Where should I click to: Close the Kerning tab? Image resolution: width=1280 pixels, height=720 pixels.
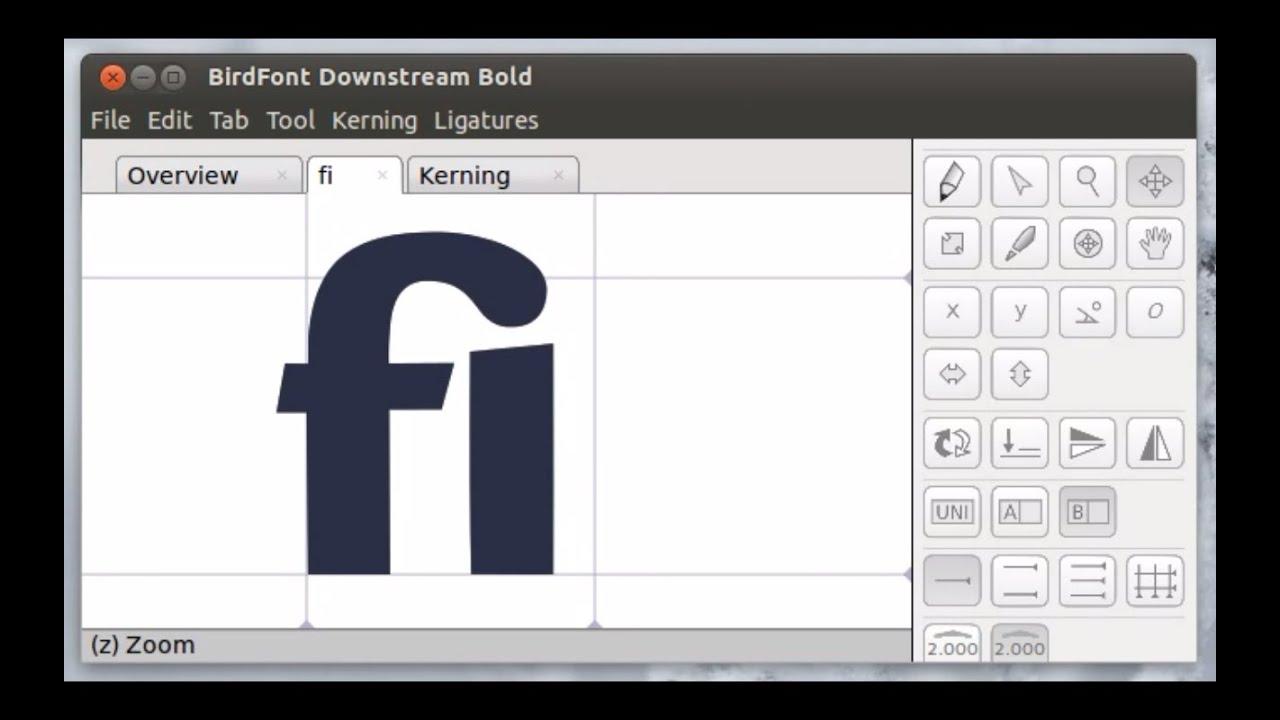point(558,175)
